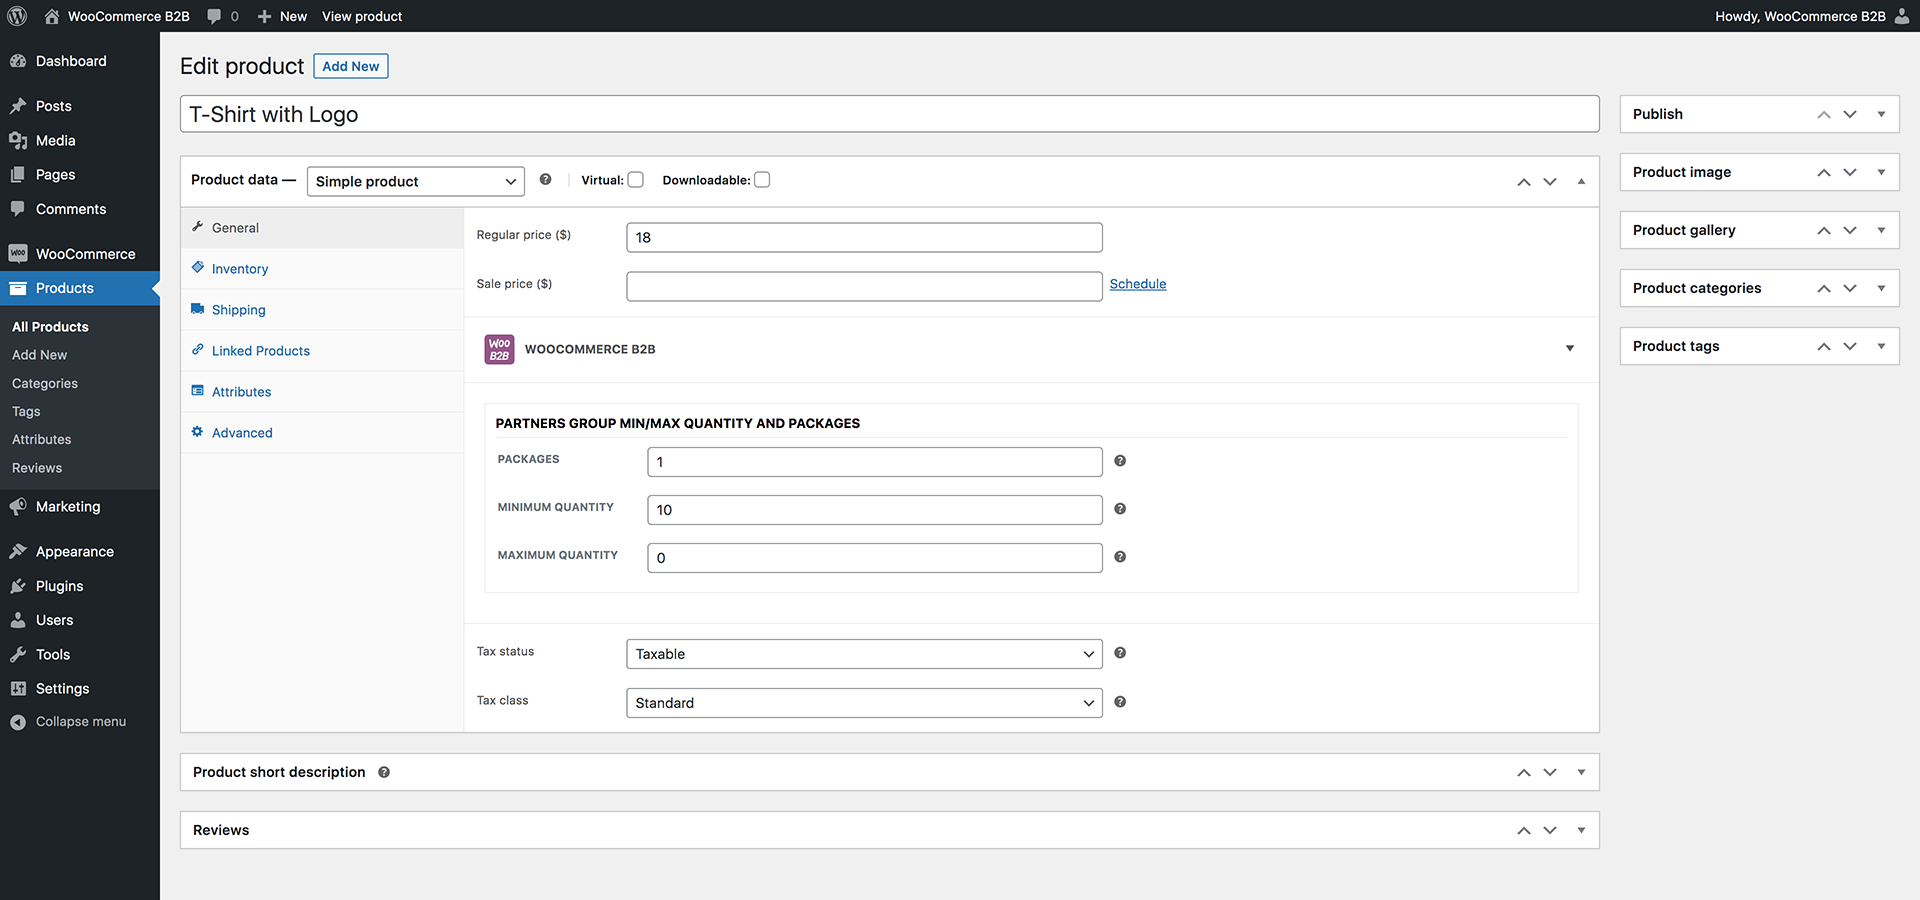Click the Schedule sale price link
This screenshot has height=900, width=1920.
tap(1138, 284)
